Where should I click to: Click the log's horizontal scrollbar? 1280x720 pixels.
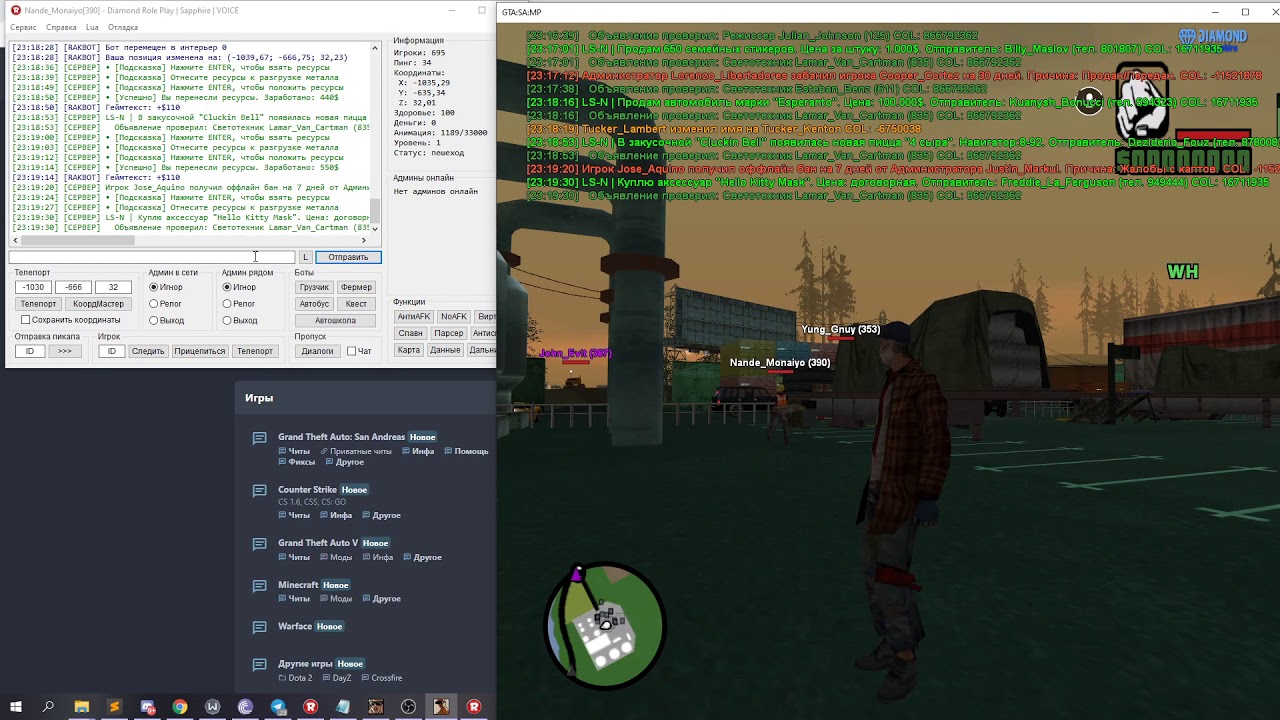[190, 240]
